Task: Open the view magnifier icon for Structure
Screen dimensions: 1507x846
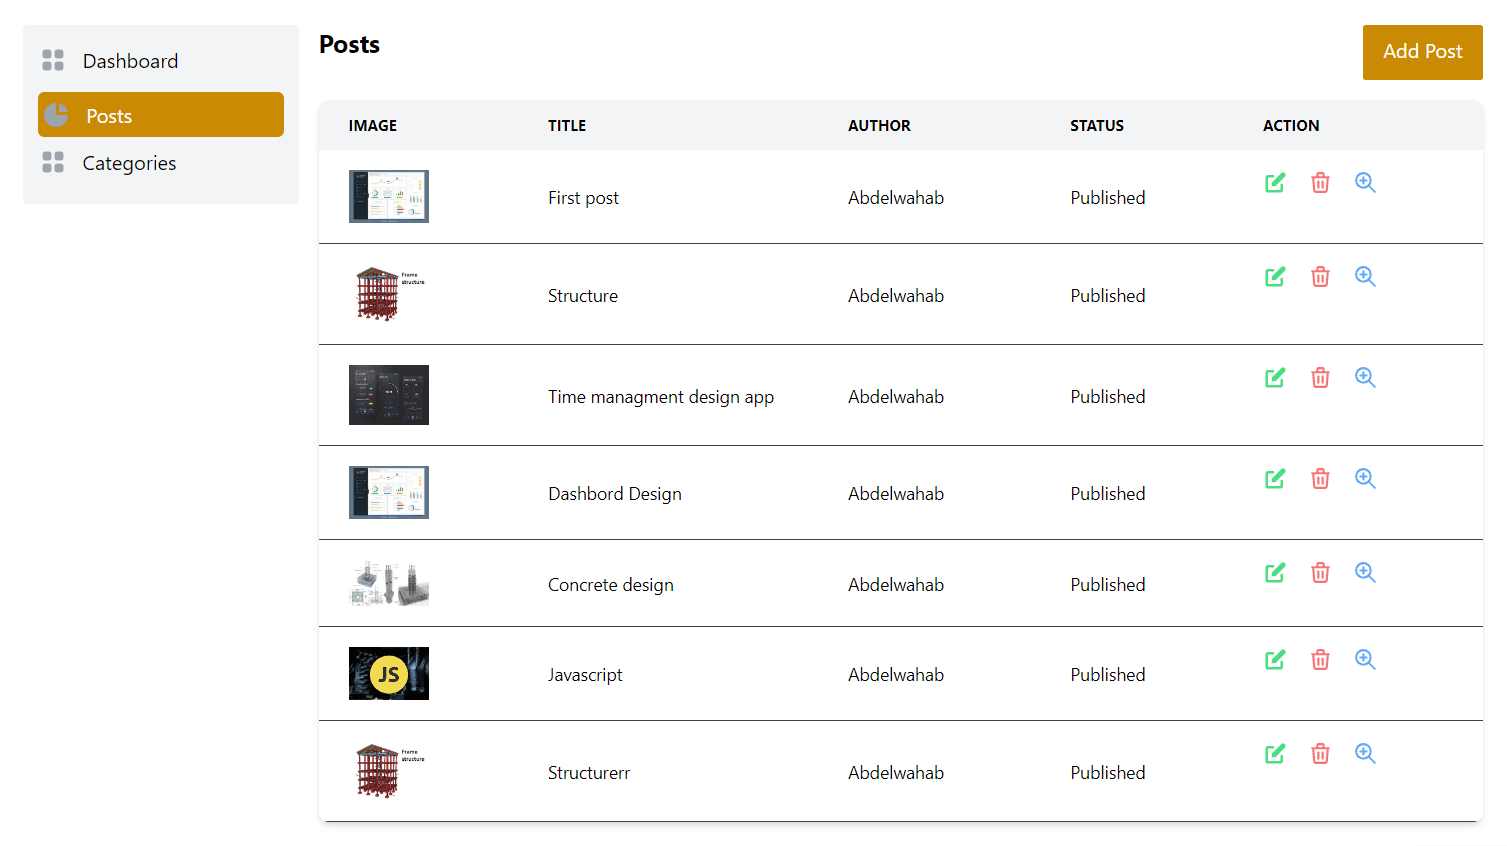Action: click(x=1364, y=277)
